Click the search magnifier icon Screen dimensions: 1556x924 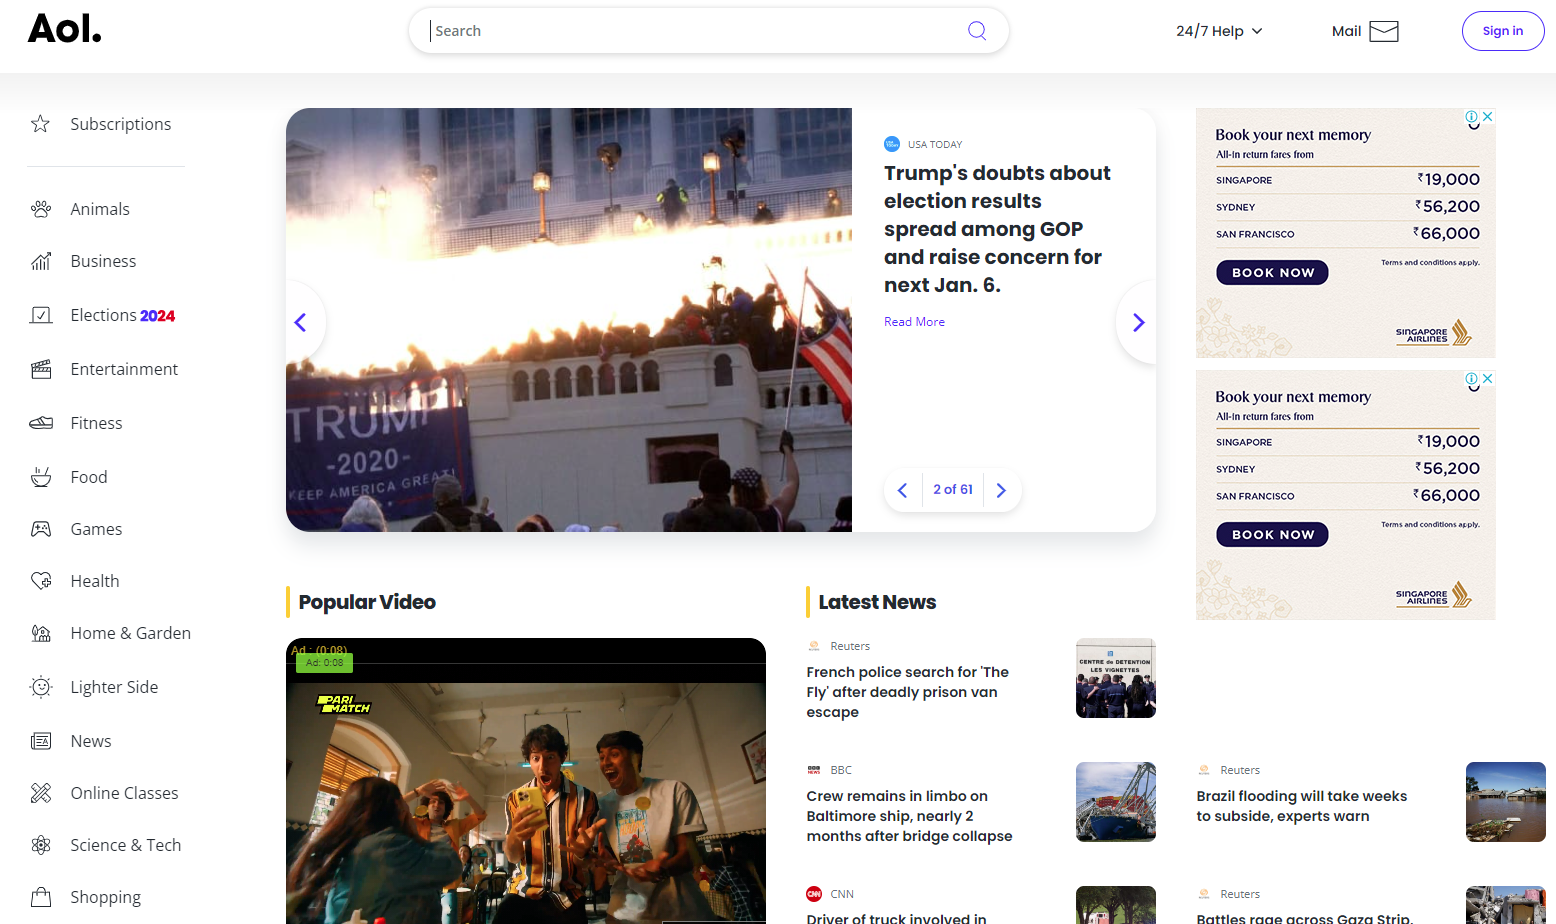[977, 31]
